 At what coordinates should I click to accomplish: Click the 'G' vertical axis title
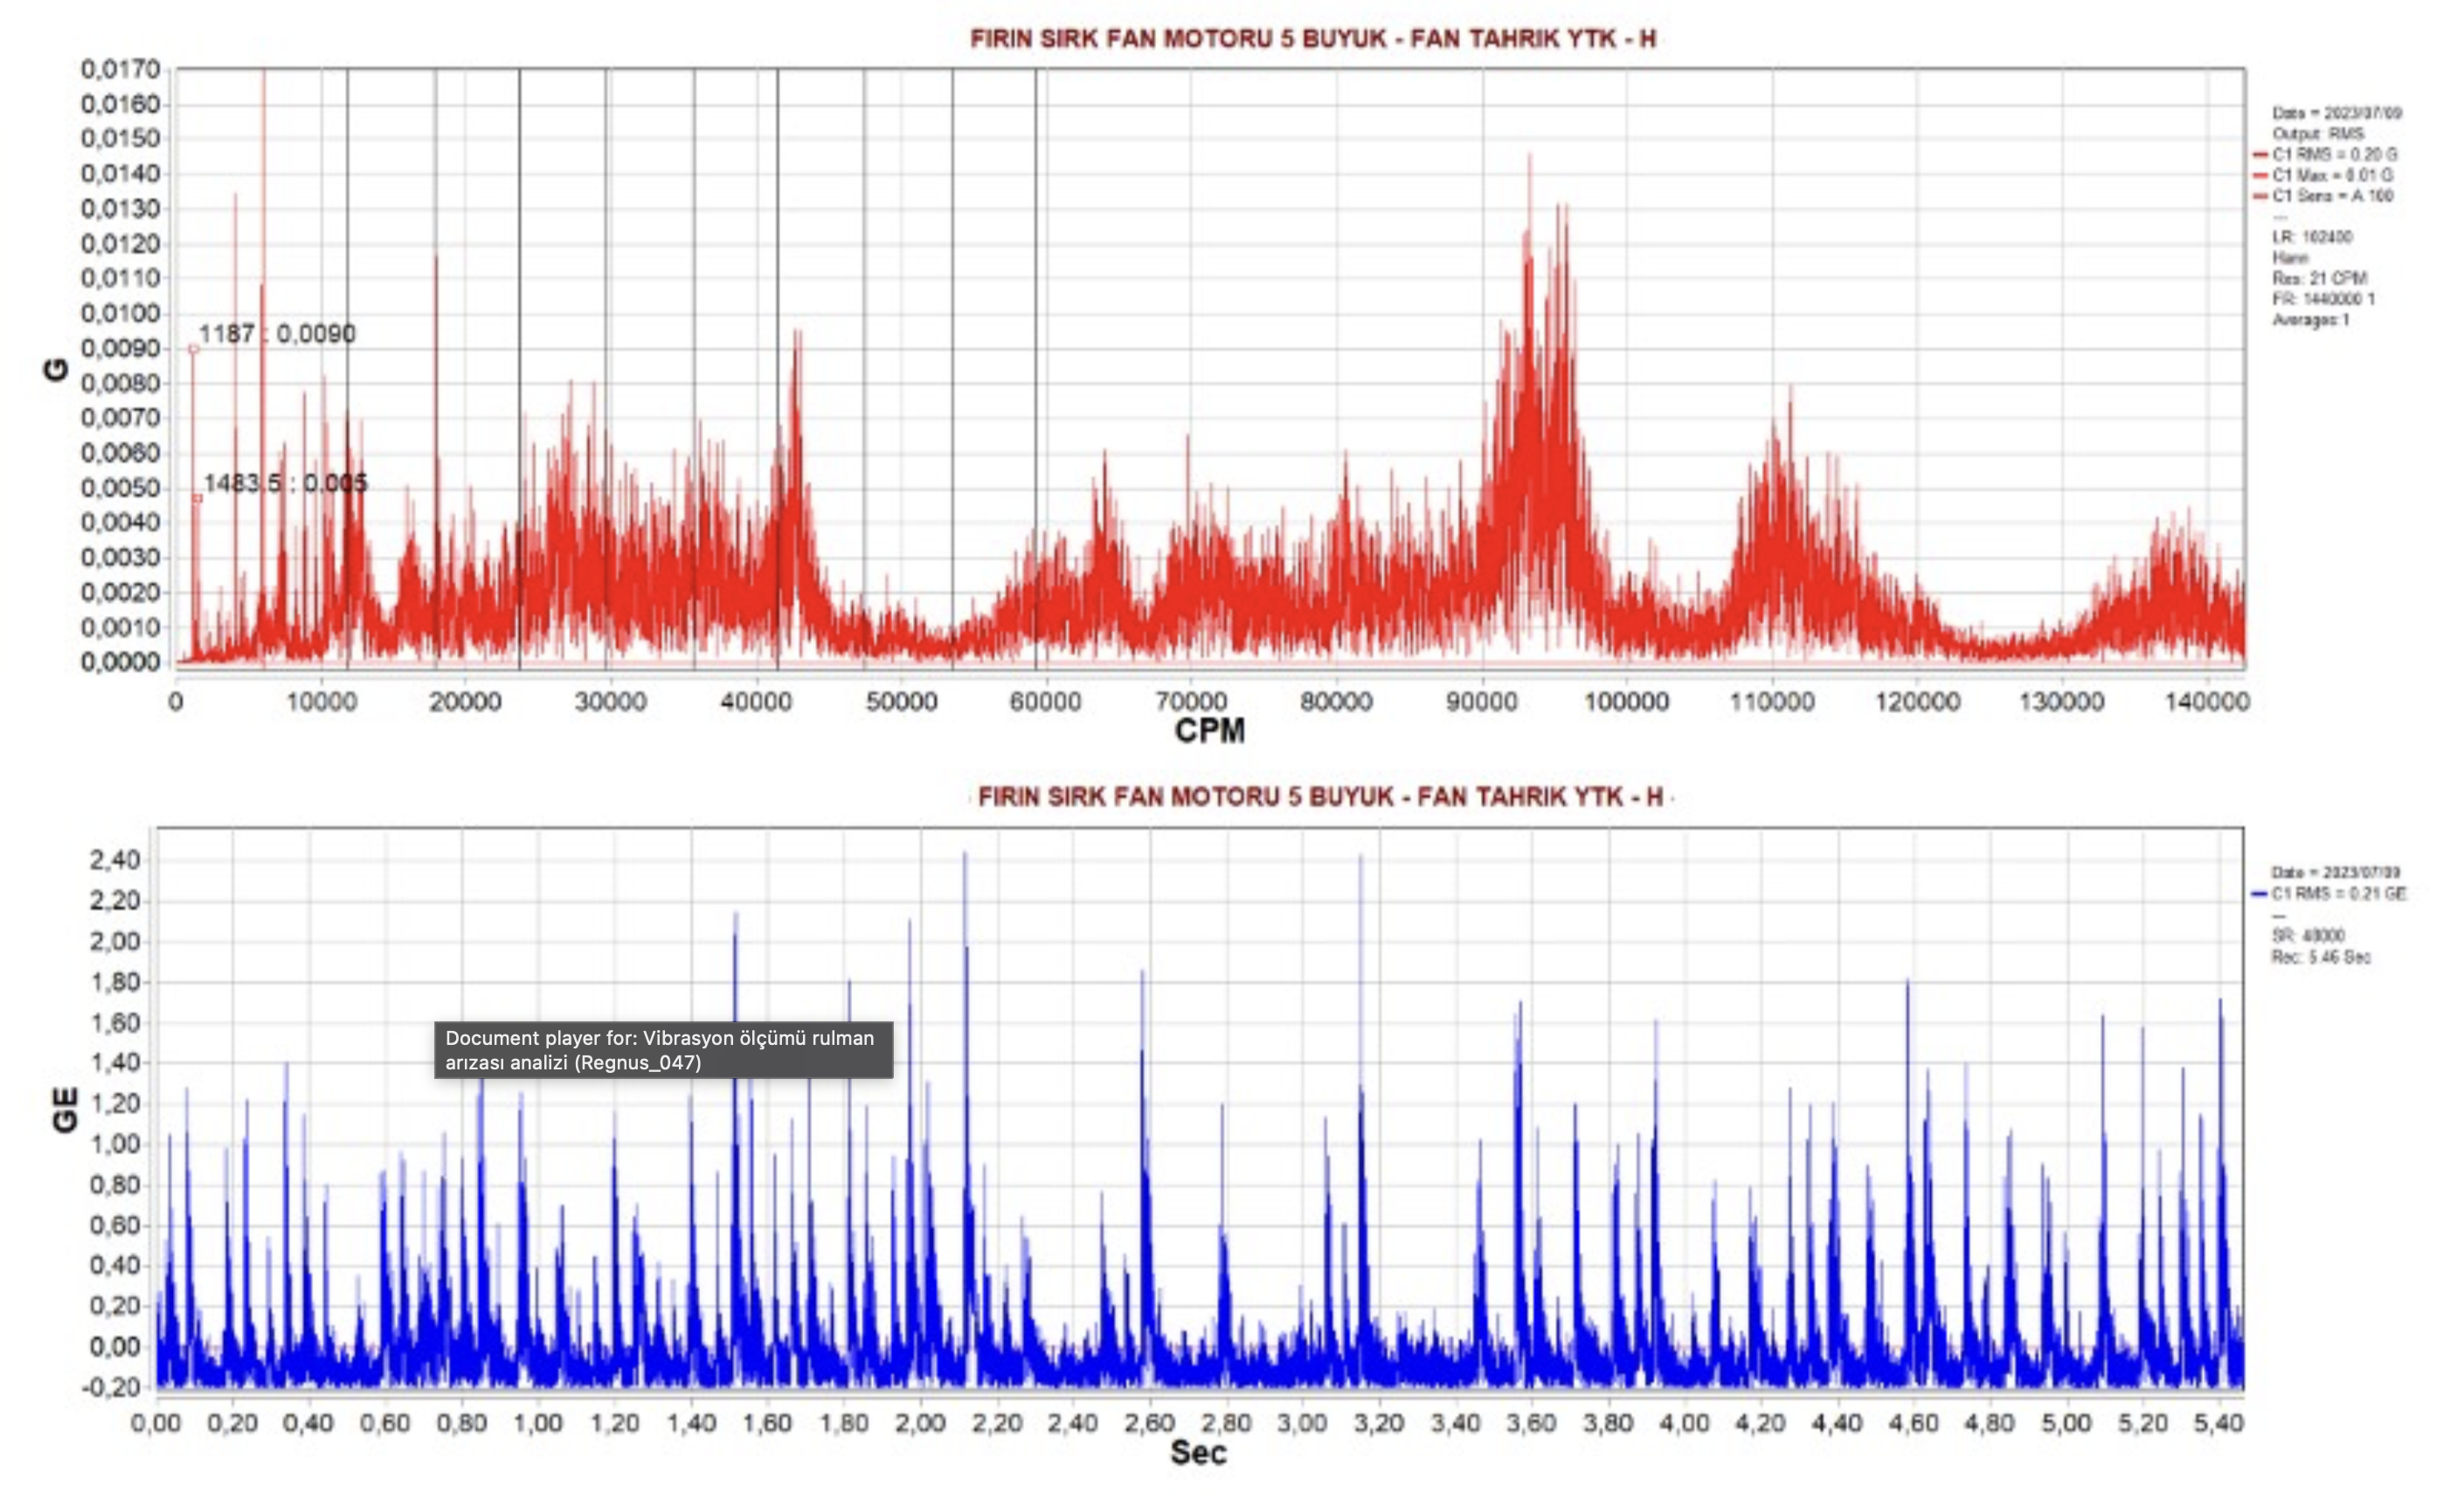(56, 369)
